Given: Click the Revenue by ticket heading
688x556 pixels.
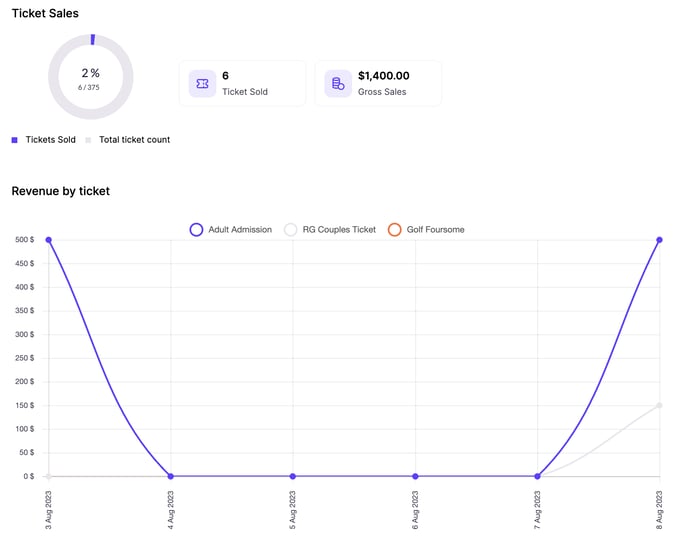Looking at the screenshot, I should coord(61,191).
